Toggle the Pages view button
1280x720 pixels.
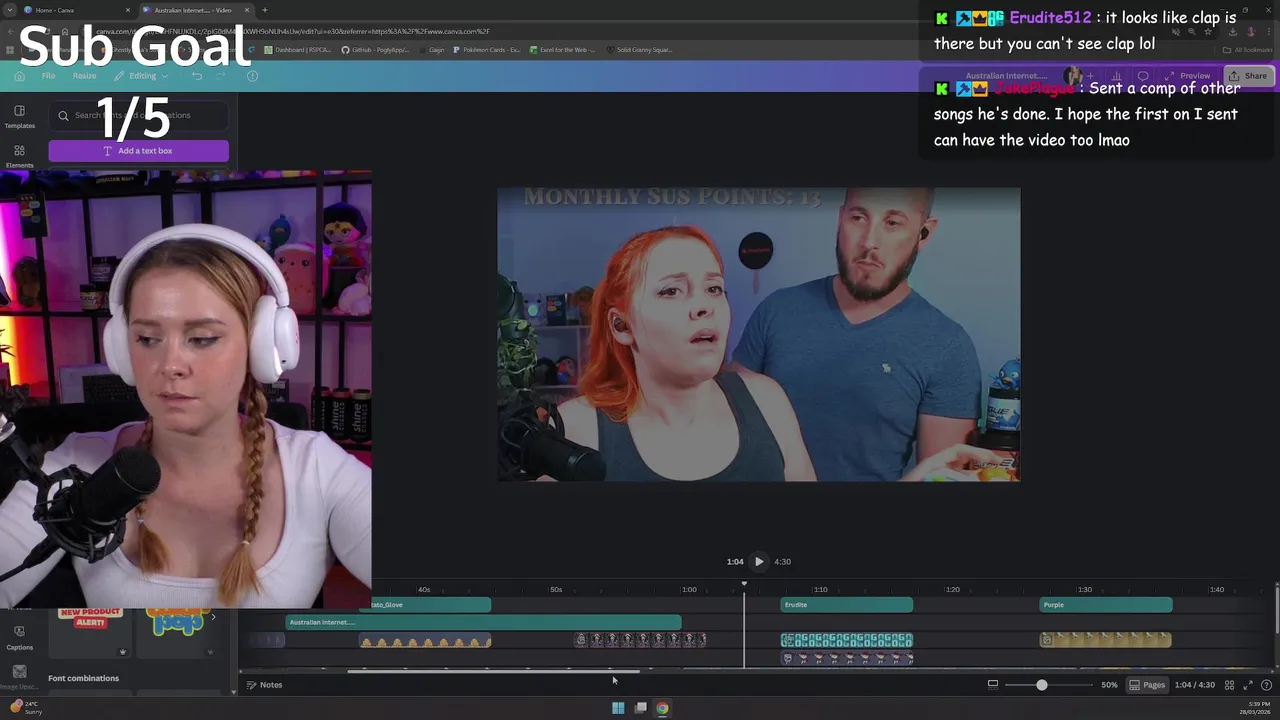point(1147,685)
